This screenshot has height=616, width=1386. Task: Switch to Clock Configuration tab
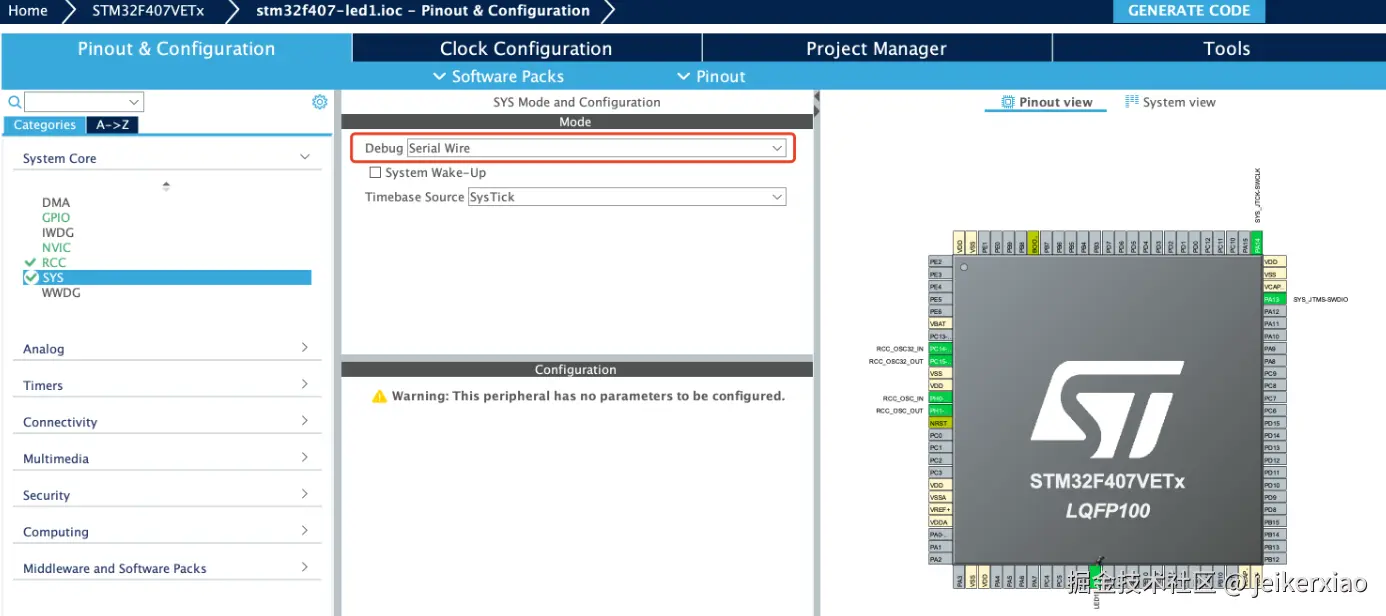click(526, 49)
